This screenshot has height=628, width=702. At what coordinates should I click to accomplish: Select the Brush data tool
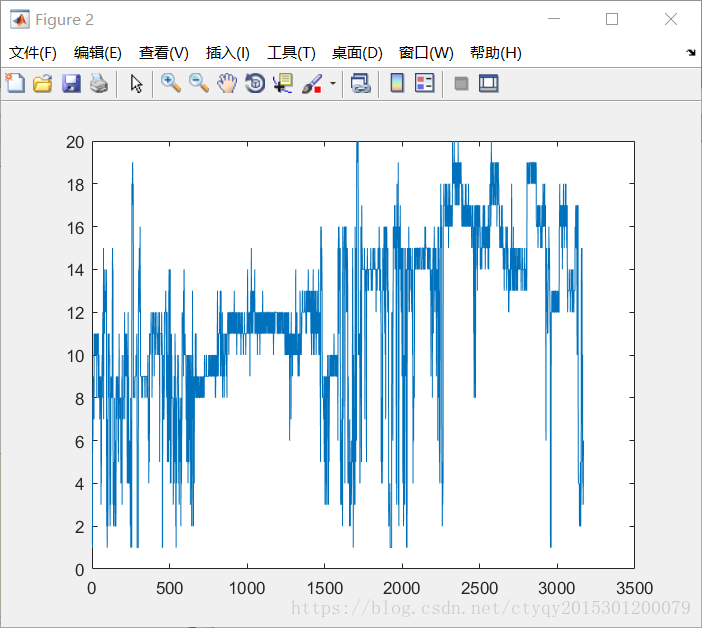pyautogui.click(x=312, y=84)
